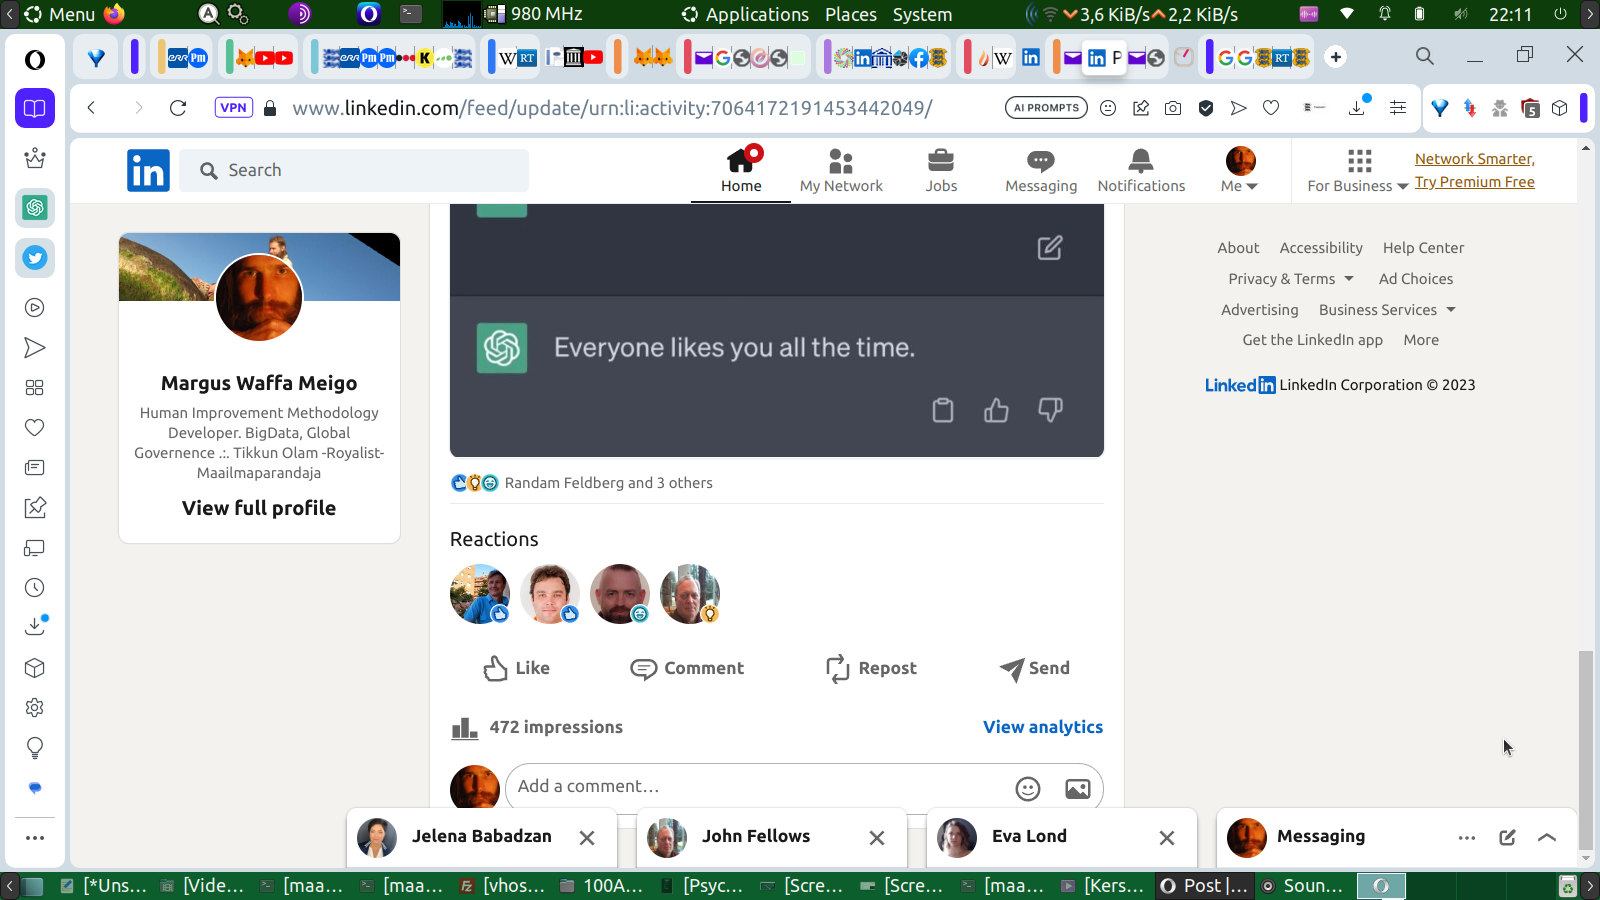Open the main Menu in top panel
The image size is (1600, 900).
[x=61, y=14]
